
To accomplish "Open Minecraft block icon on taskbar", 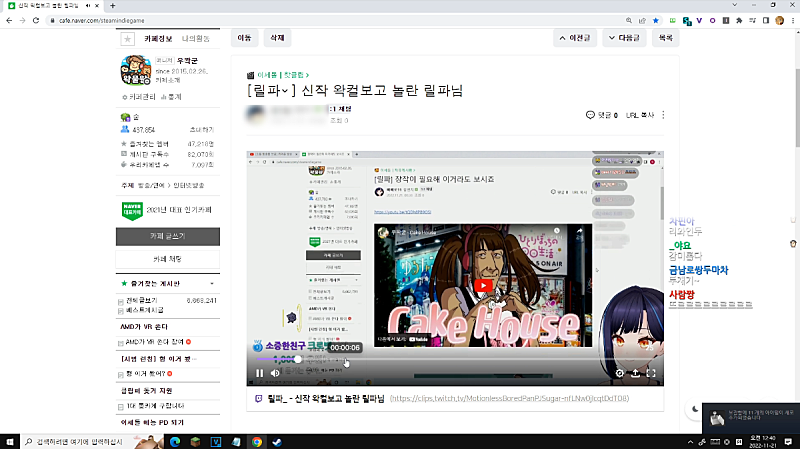I will [195, 442].
